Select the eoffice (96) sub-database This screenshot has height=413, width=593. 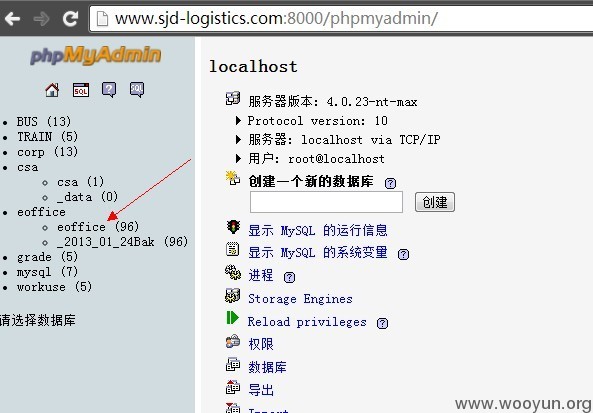pos(98,227)
